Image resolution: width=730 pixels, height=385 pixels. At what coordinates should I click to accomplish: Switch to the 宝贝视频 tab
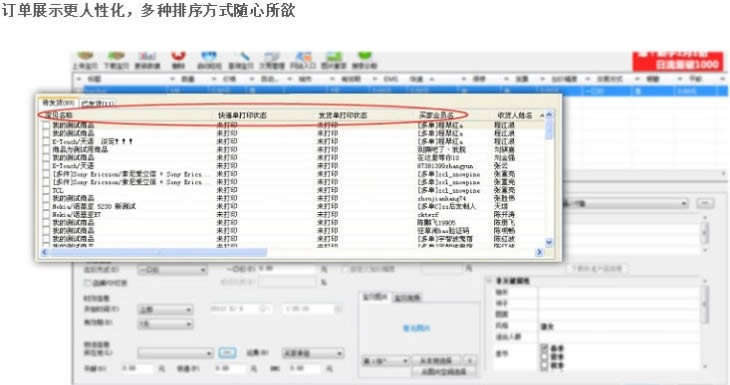tap(407, 298)
